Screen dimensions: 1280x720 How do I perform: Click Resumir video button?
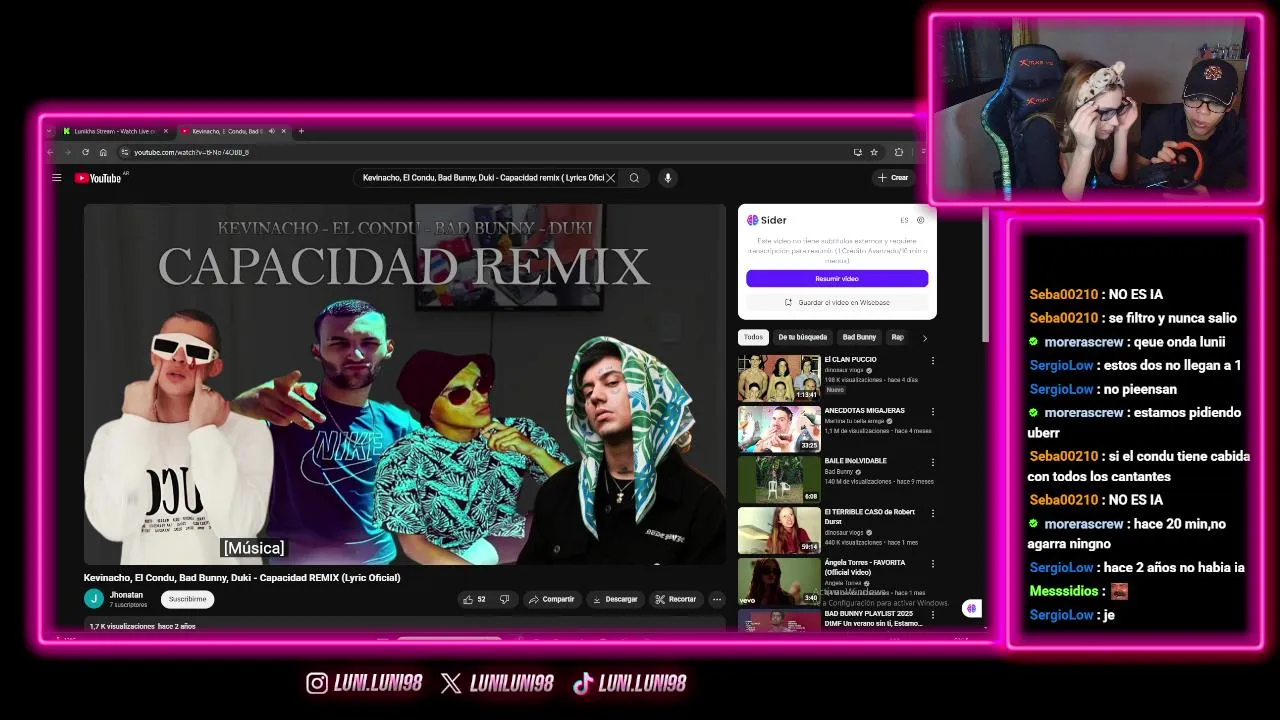click(837, 279)
